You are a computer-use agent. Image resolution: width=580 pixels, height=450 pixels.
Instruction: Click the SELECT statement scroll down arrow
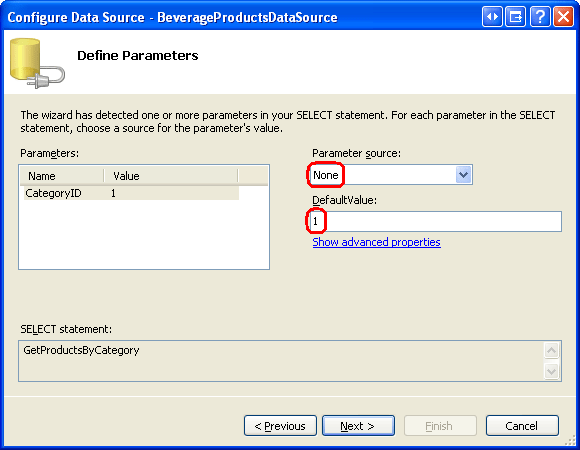click(552, 371)
